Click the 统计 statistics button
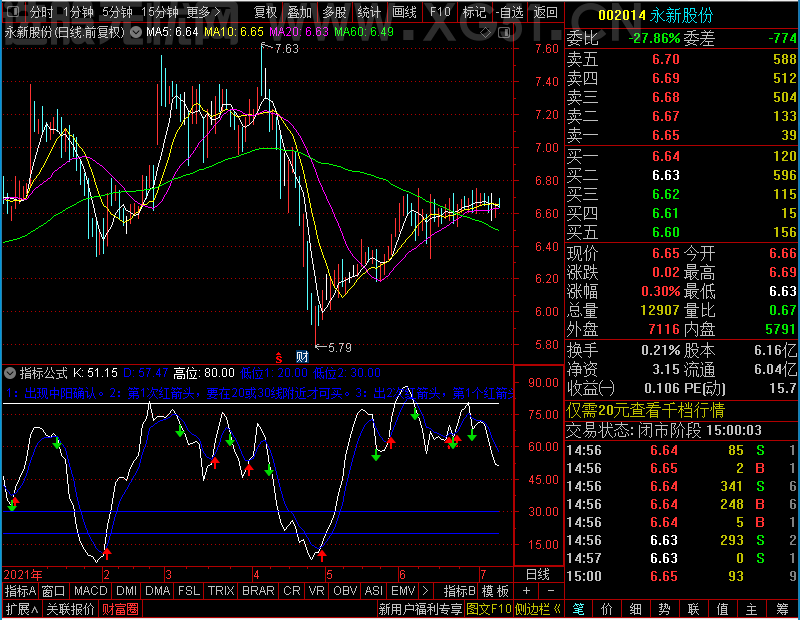 click(369, 12)
